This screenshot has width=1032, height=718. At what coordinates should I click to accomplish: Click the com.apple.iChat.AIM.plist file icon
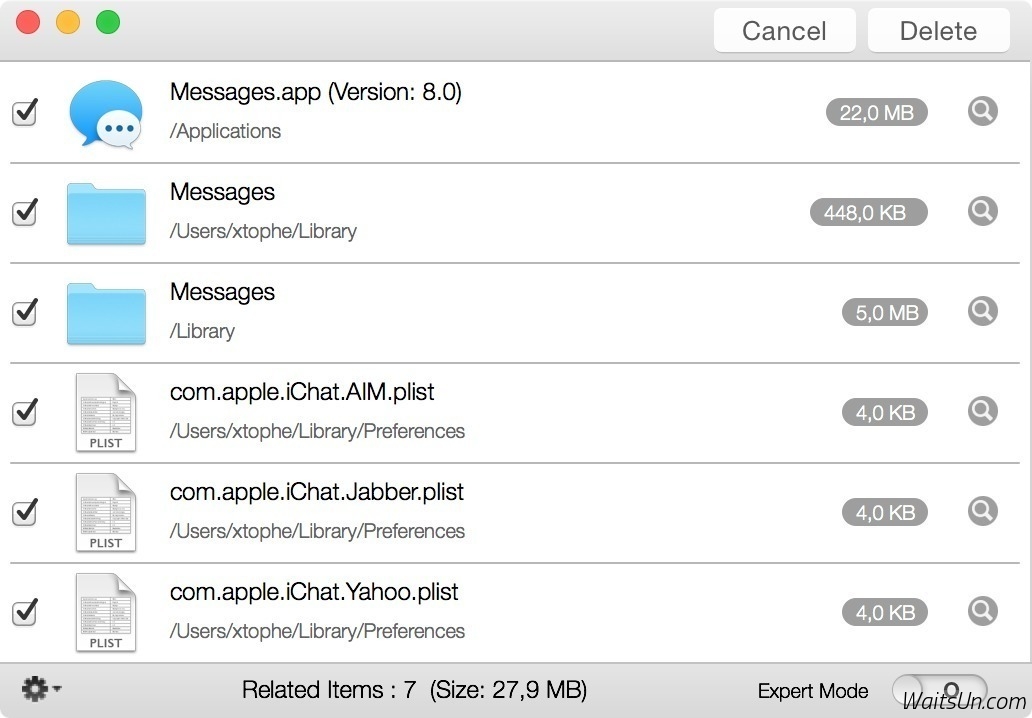105,412
